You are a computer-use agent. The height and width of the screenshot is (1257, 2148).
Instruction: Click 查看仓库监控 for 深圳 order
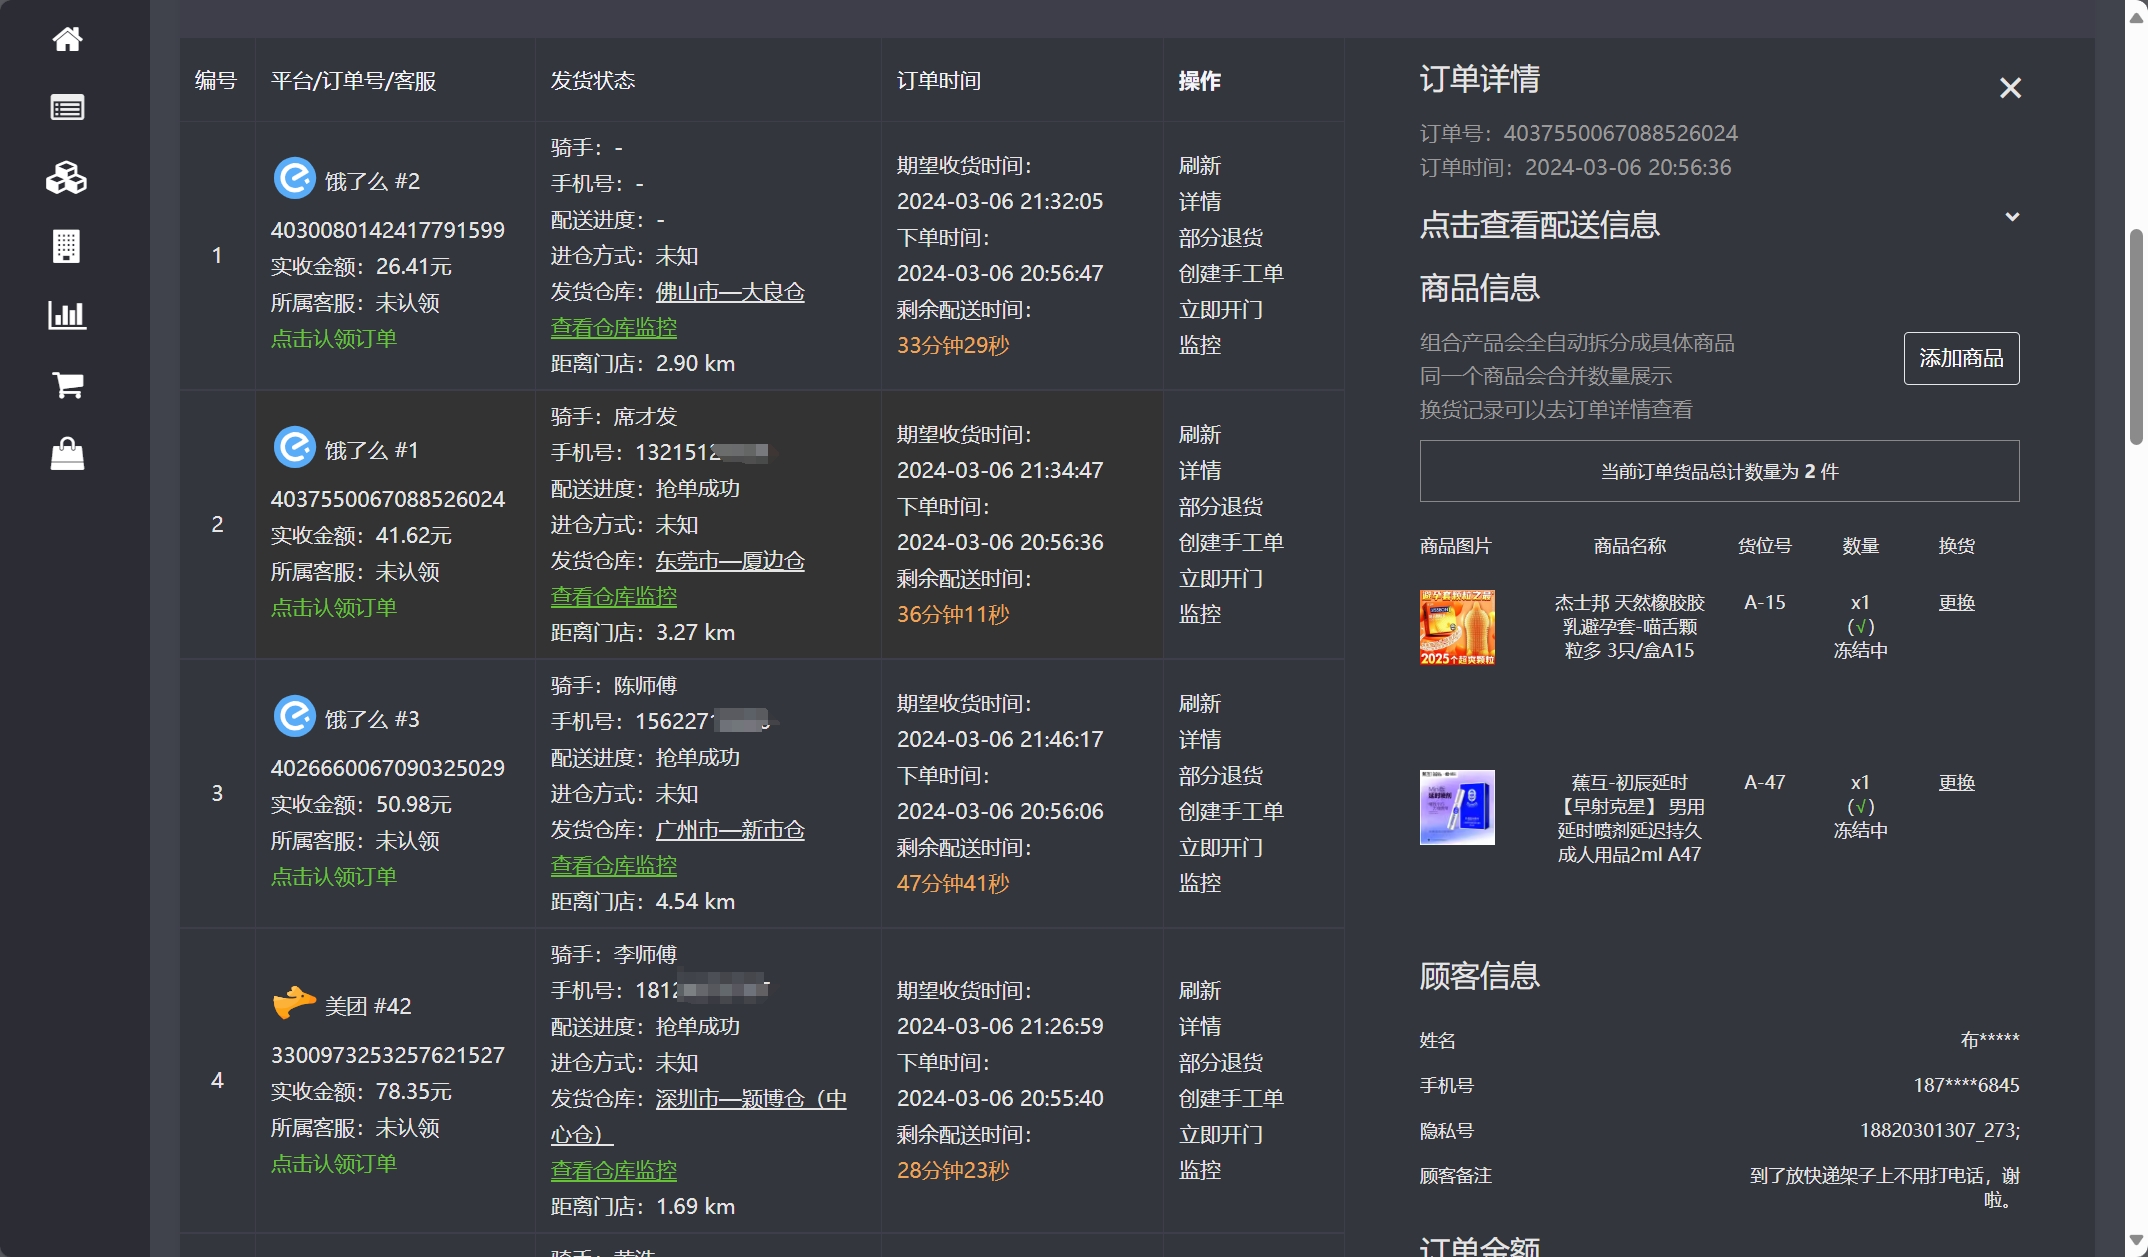click(x=614, y=1171)
